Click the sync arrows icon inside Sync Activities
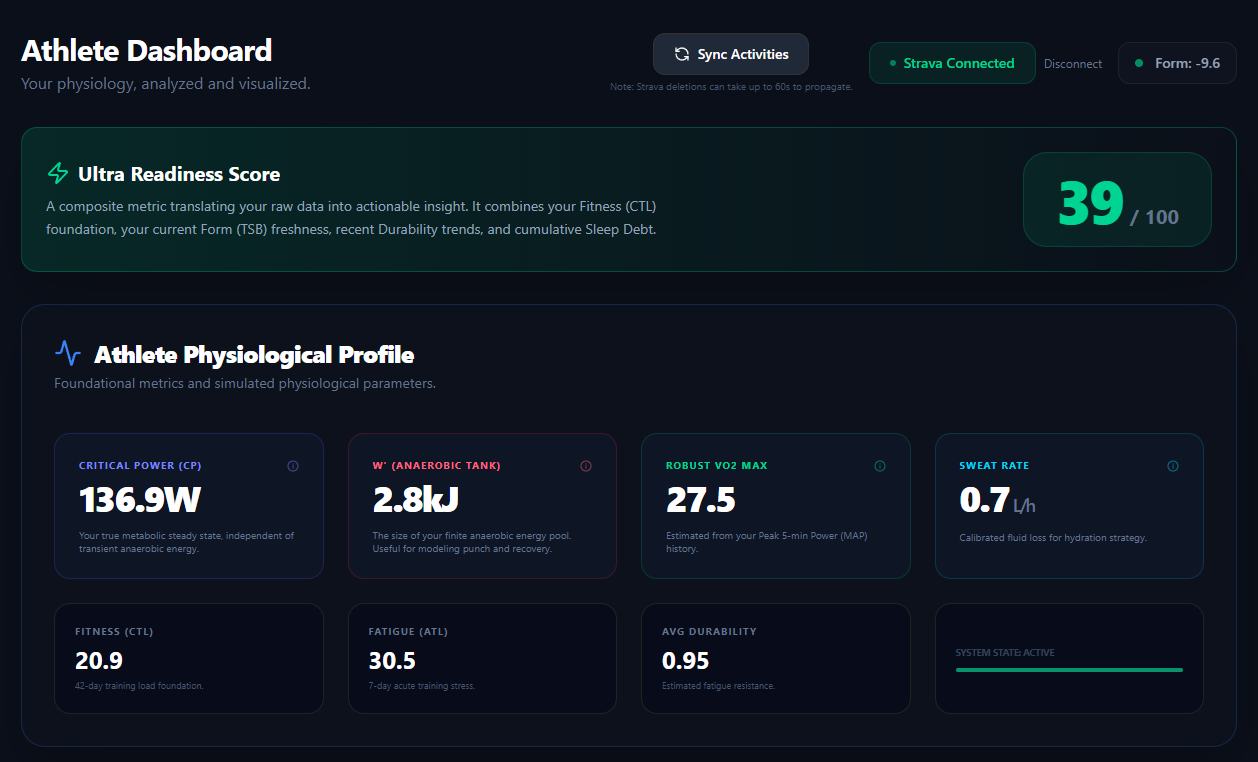Screen dimensions: 1258x762 click(x=682, y=54)
